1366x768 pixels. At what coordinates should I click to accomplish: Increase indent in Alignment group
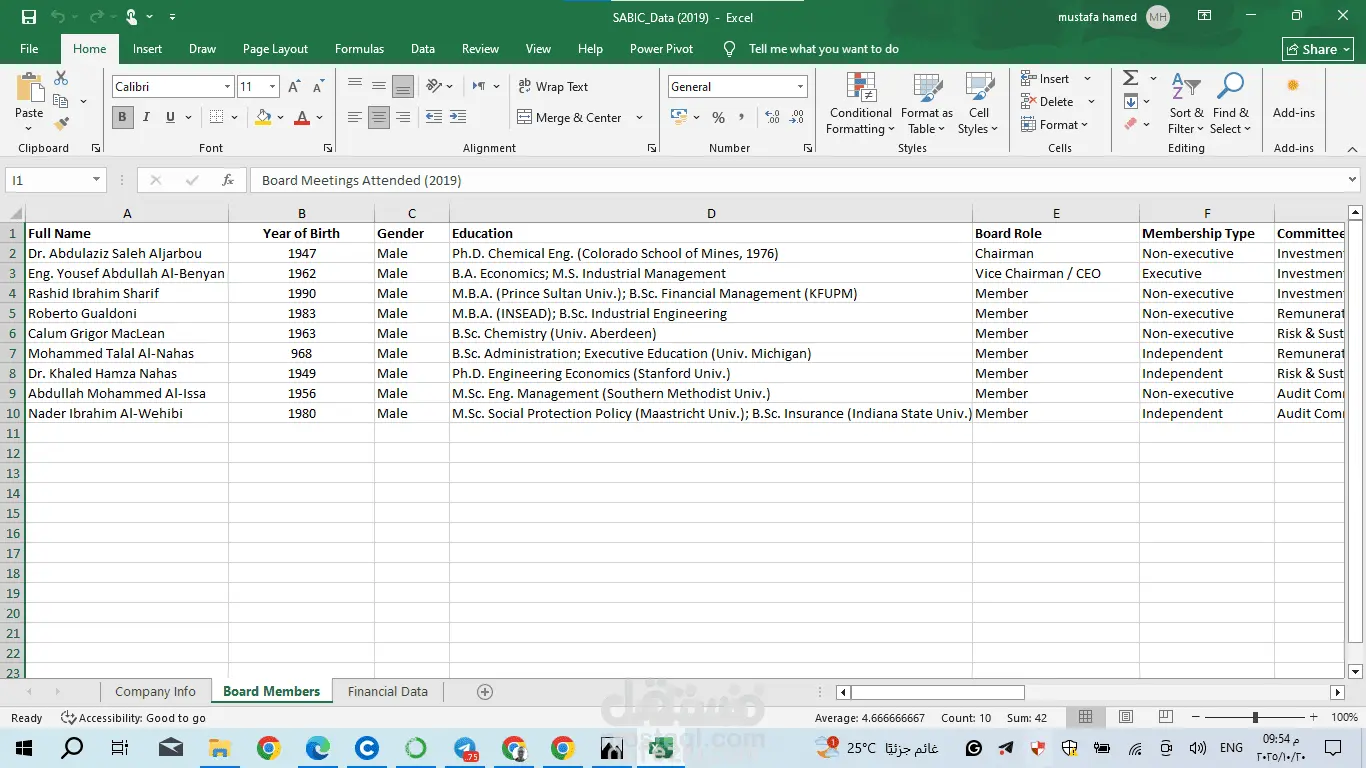click(458, 118)
